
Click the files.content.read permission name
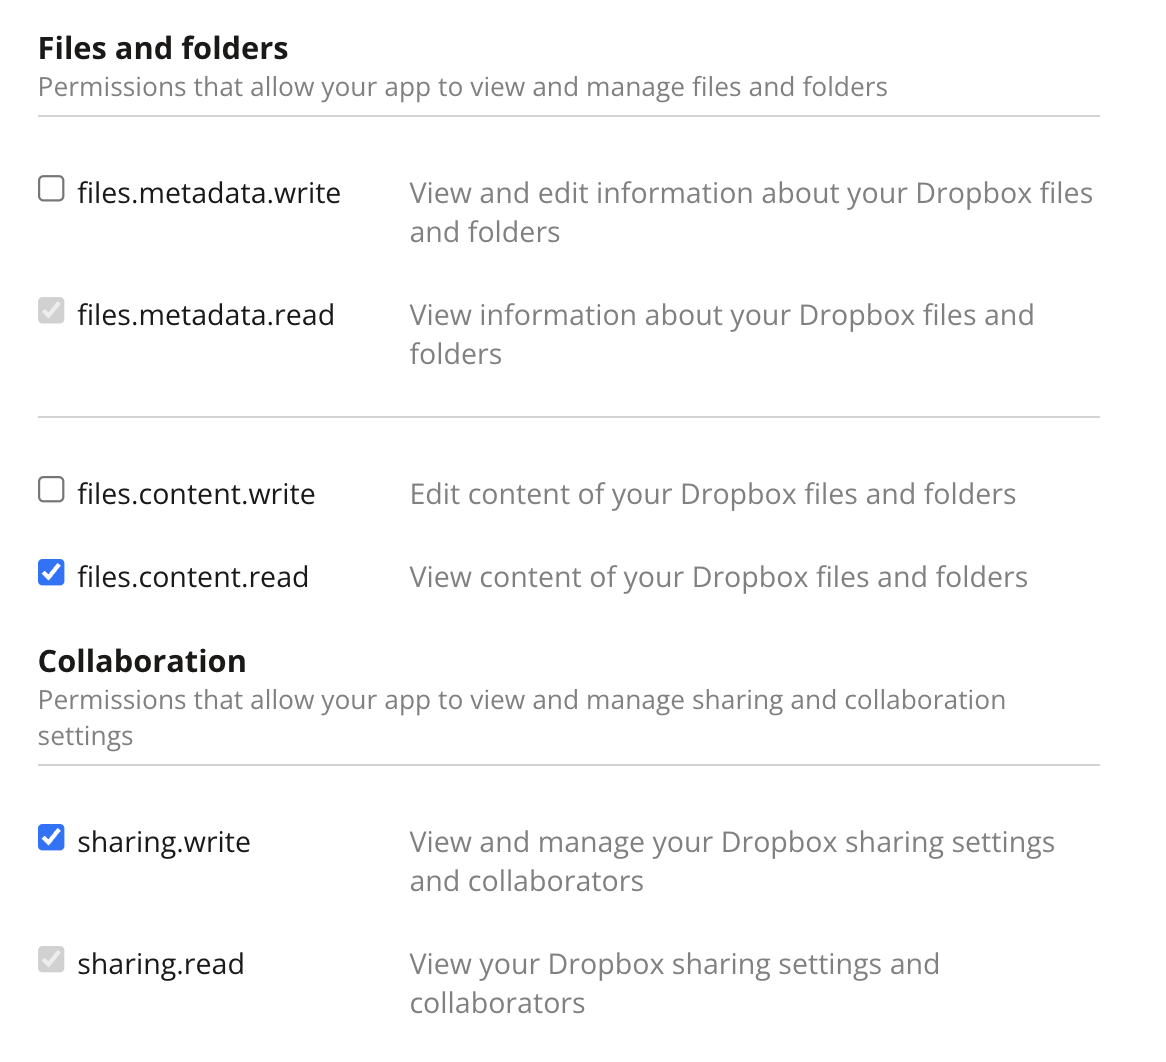pos(192,576)
